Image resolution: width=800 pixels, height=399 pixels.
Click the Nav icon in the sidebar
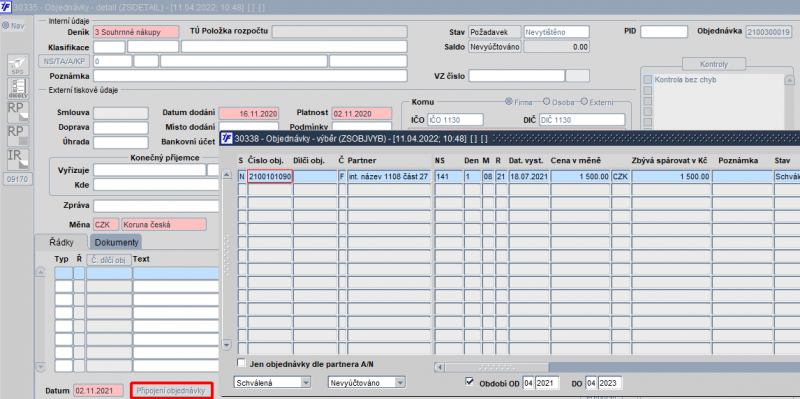tap(5, 26)
